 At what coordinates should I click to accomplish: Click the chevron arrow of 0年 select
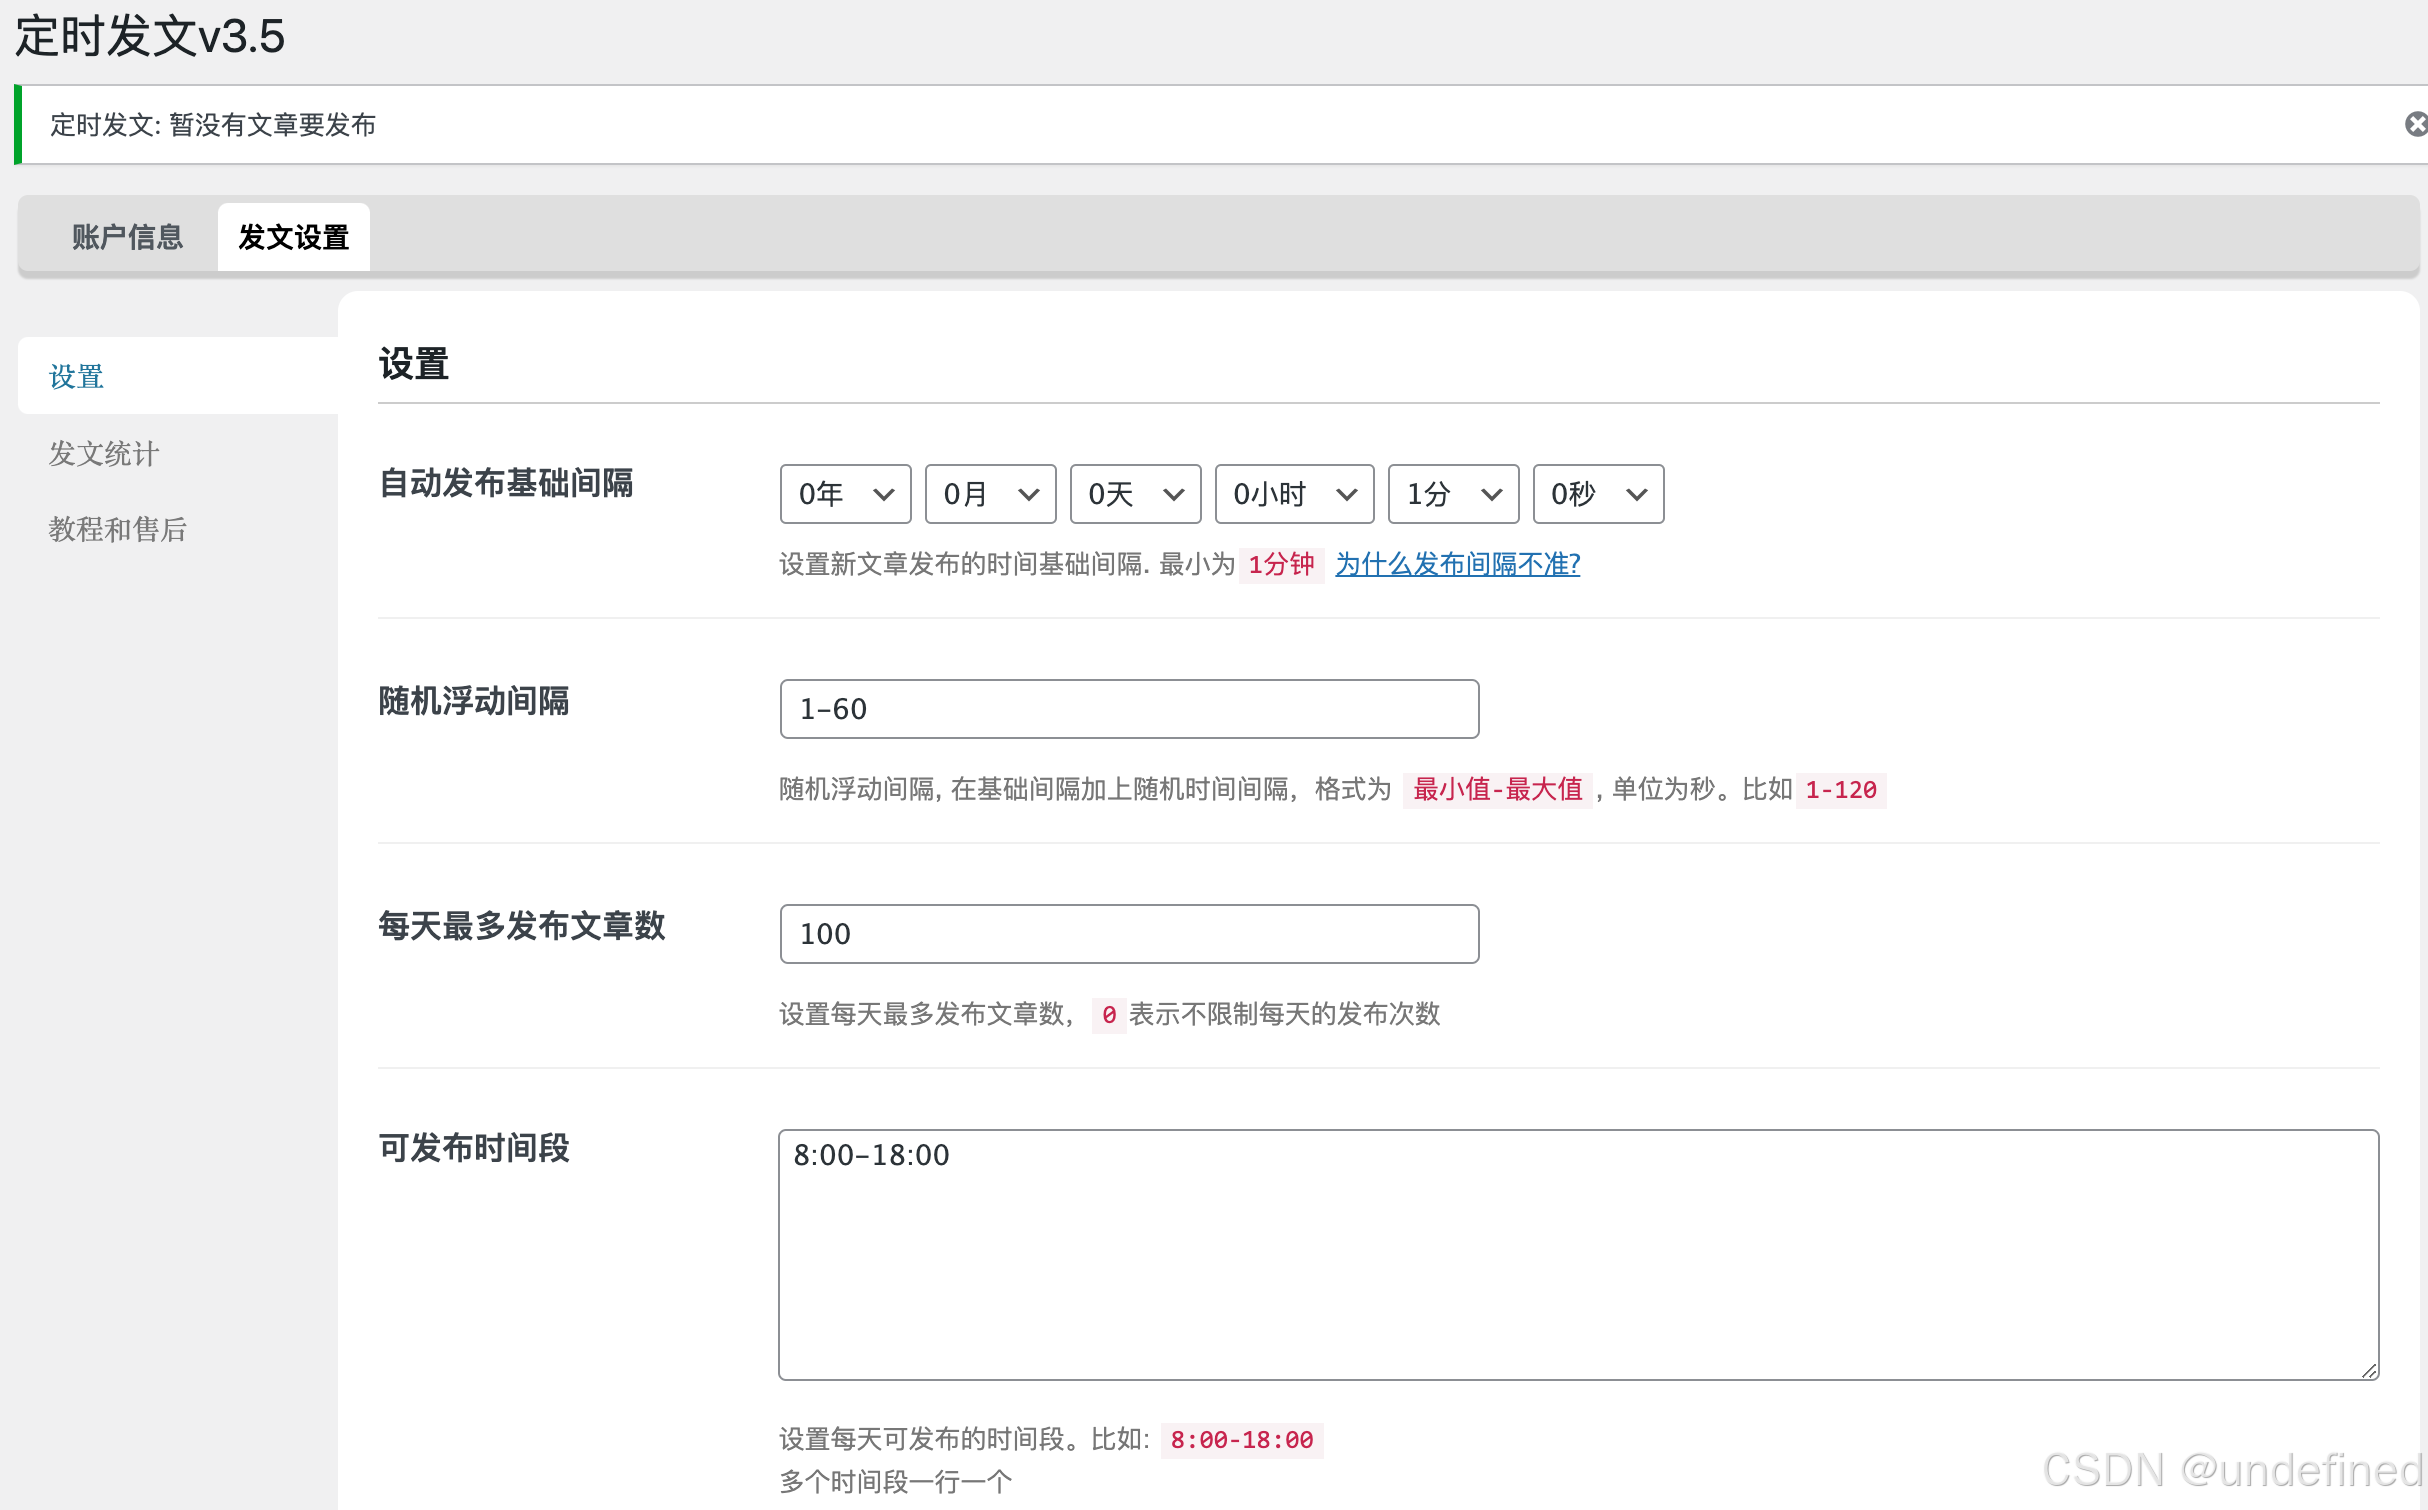[x=883, y=494]
